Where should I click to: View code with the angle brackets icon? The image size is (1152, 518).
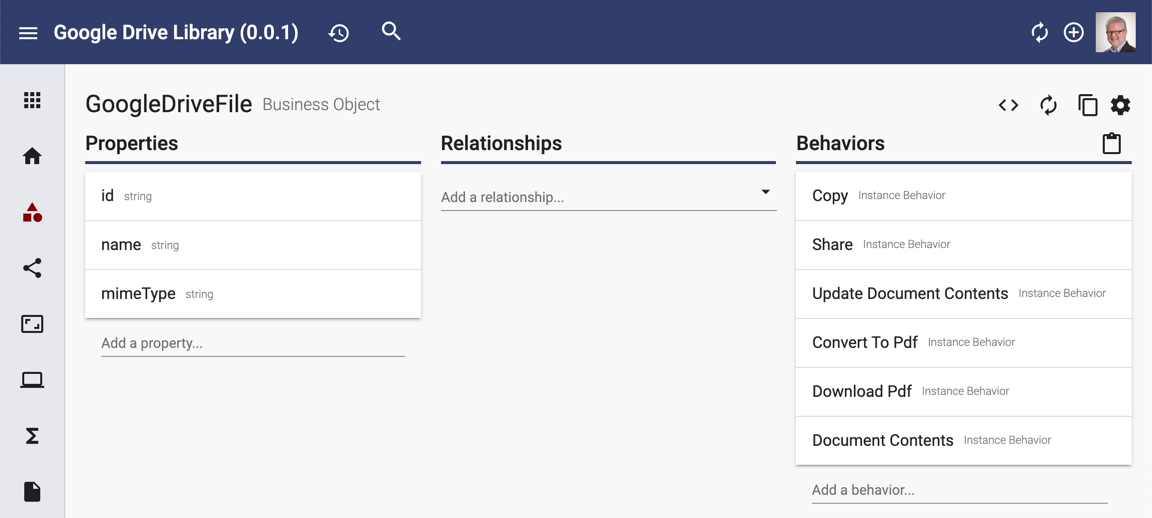click(1009, 105)
